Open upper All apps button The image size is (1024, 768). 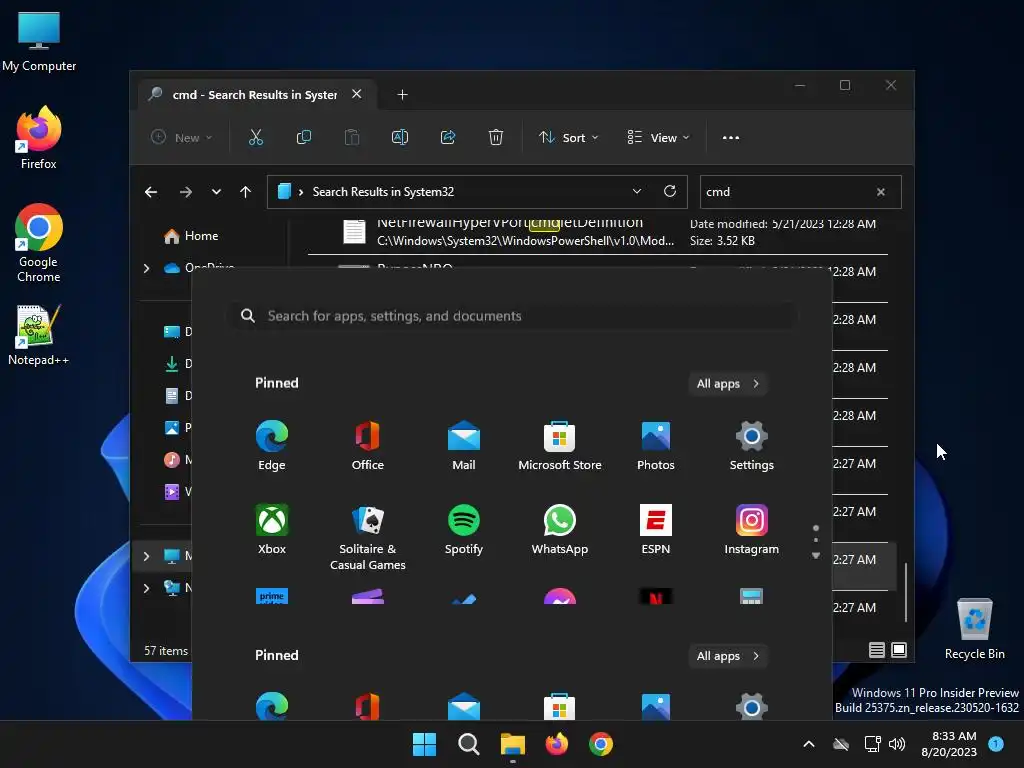point(728,383)
